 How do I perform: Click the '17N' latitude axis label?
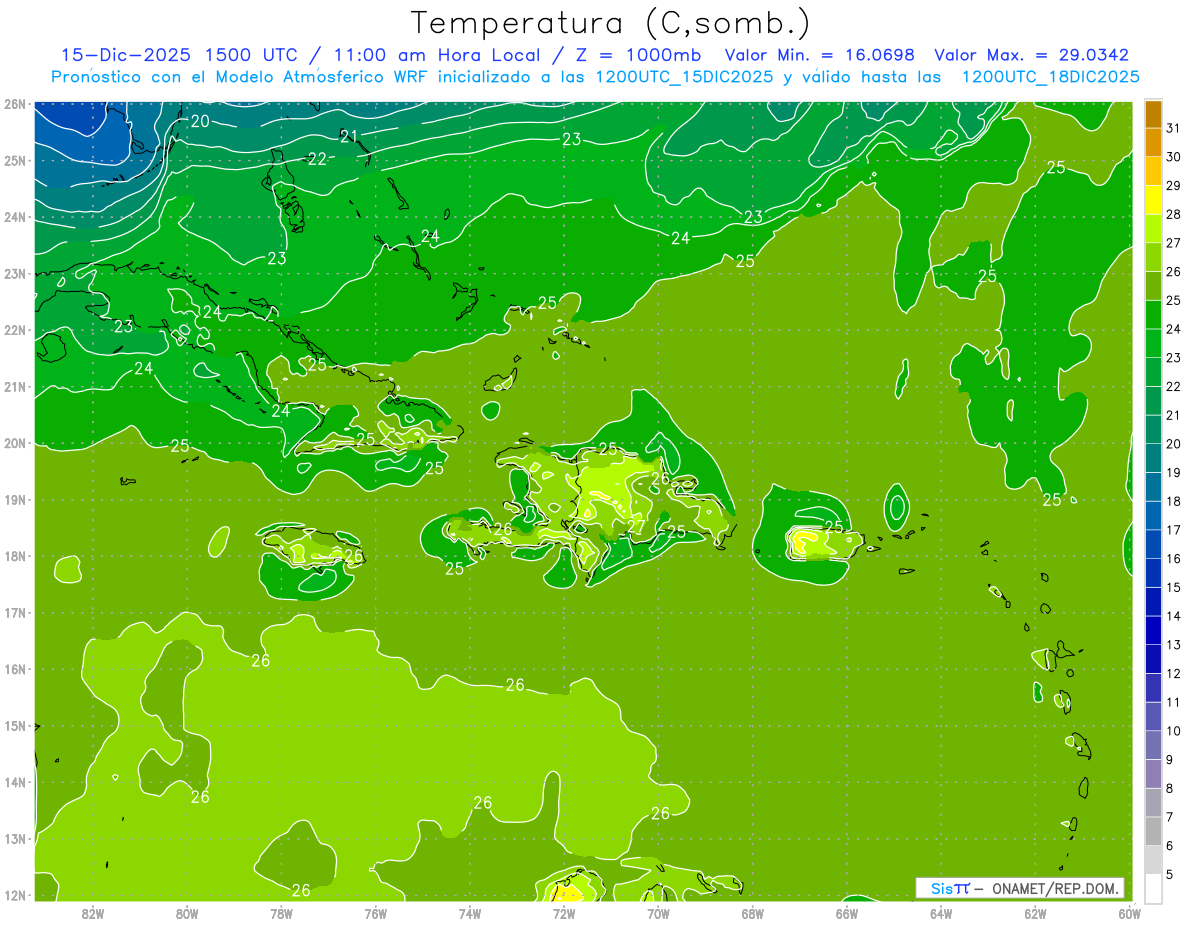coord(15,612)
